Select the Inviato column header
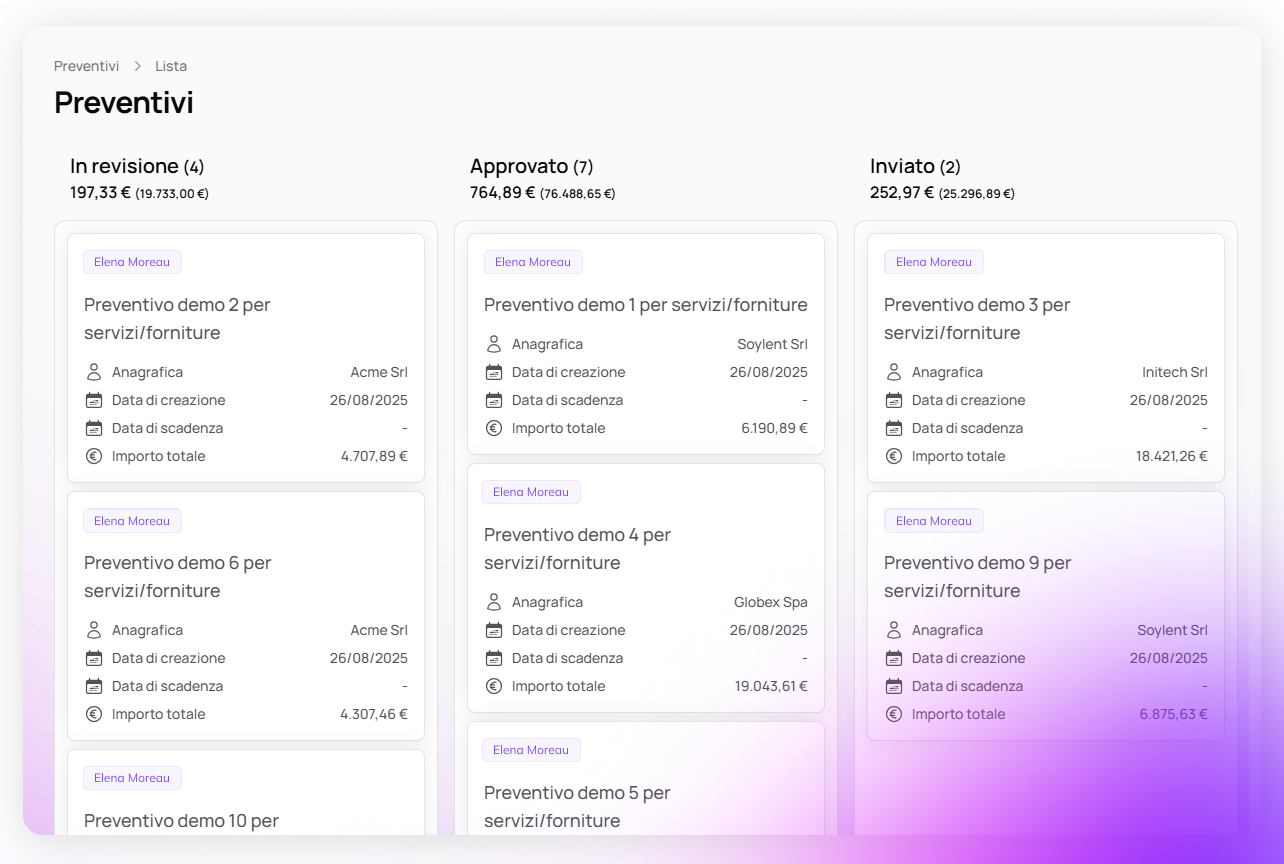The height and width of the screenshot is (864, 1284). click(x=902, y=166)
